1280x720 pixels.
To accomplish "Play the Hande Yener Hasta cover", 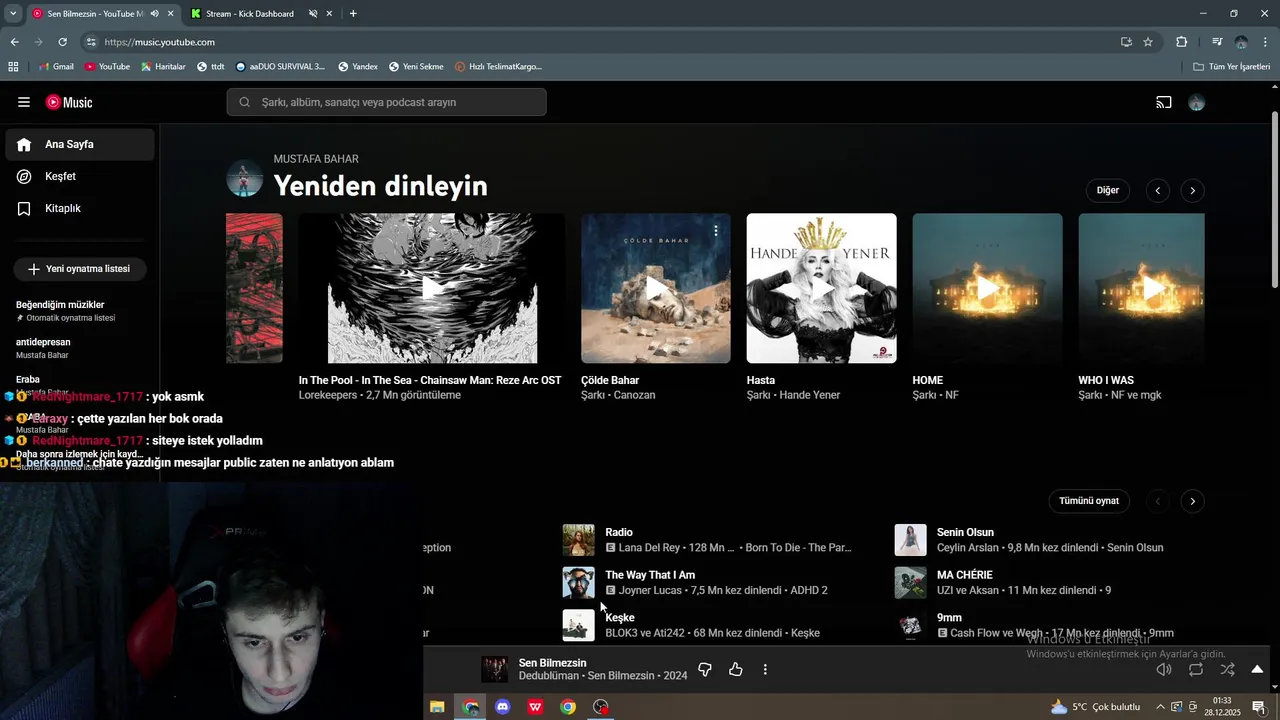I will tap(822, 288).
